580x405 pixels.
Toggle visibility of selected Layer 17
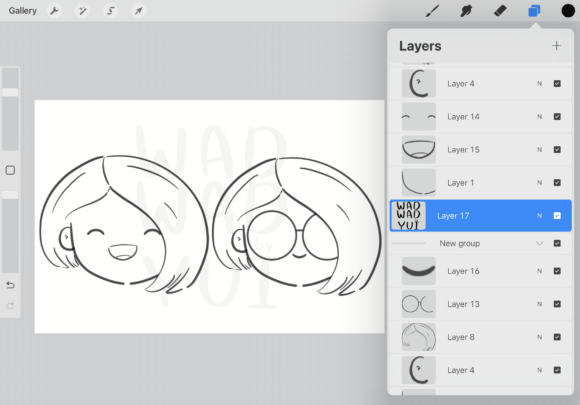tap(557, 216)
